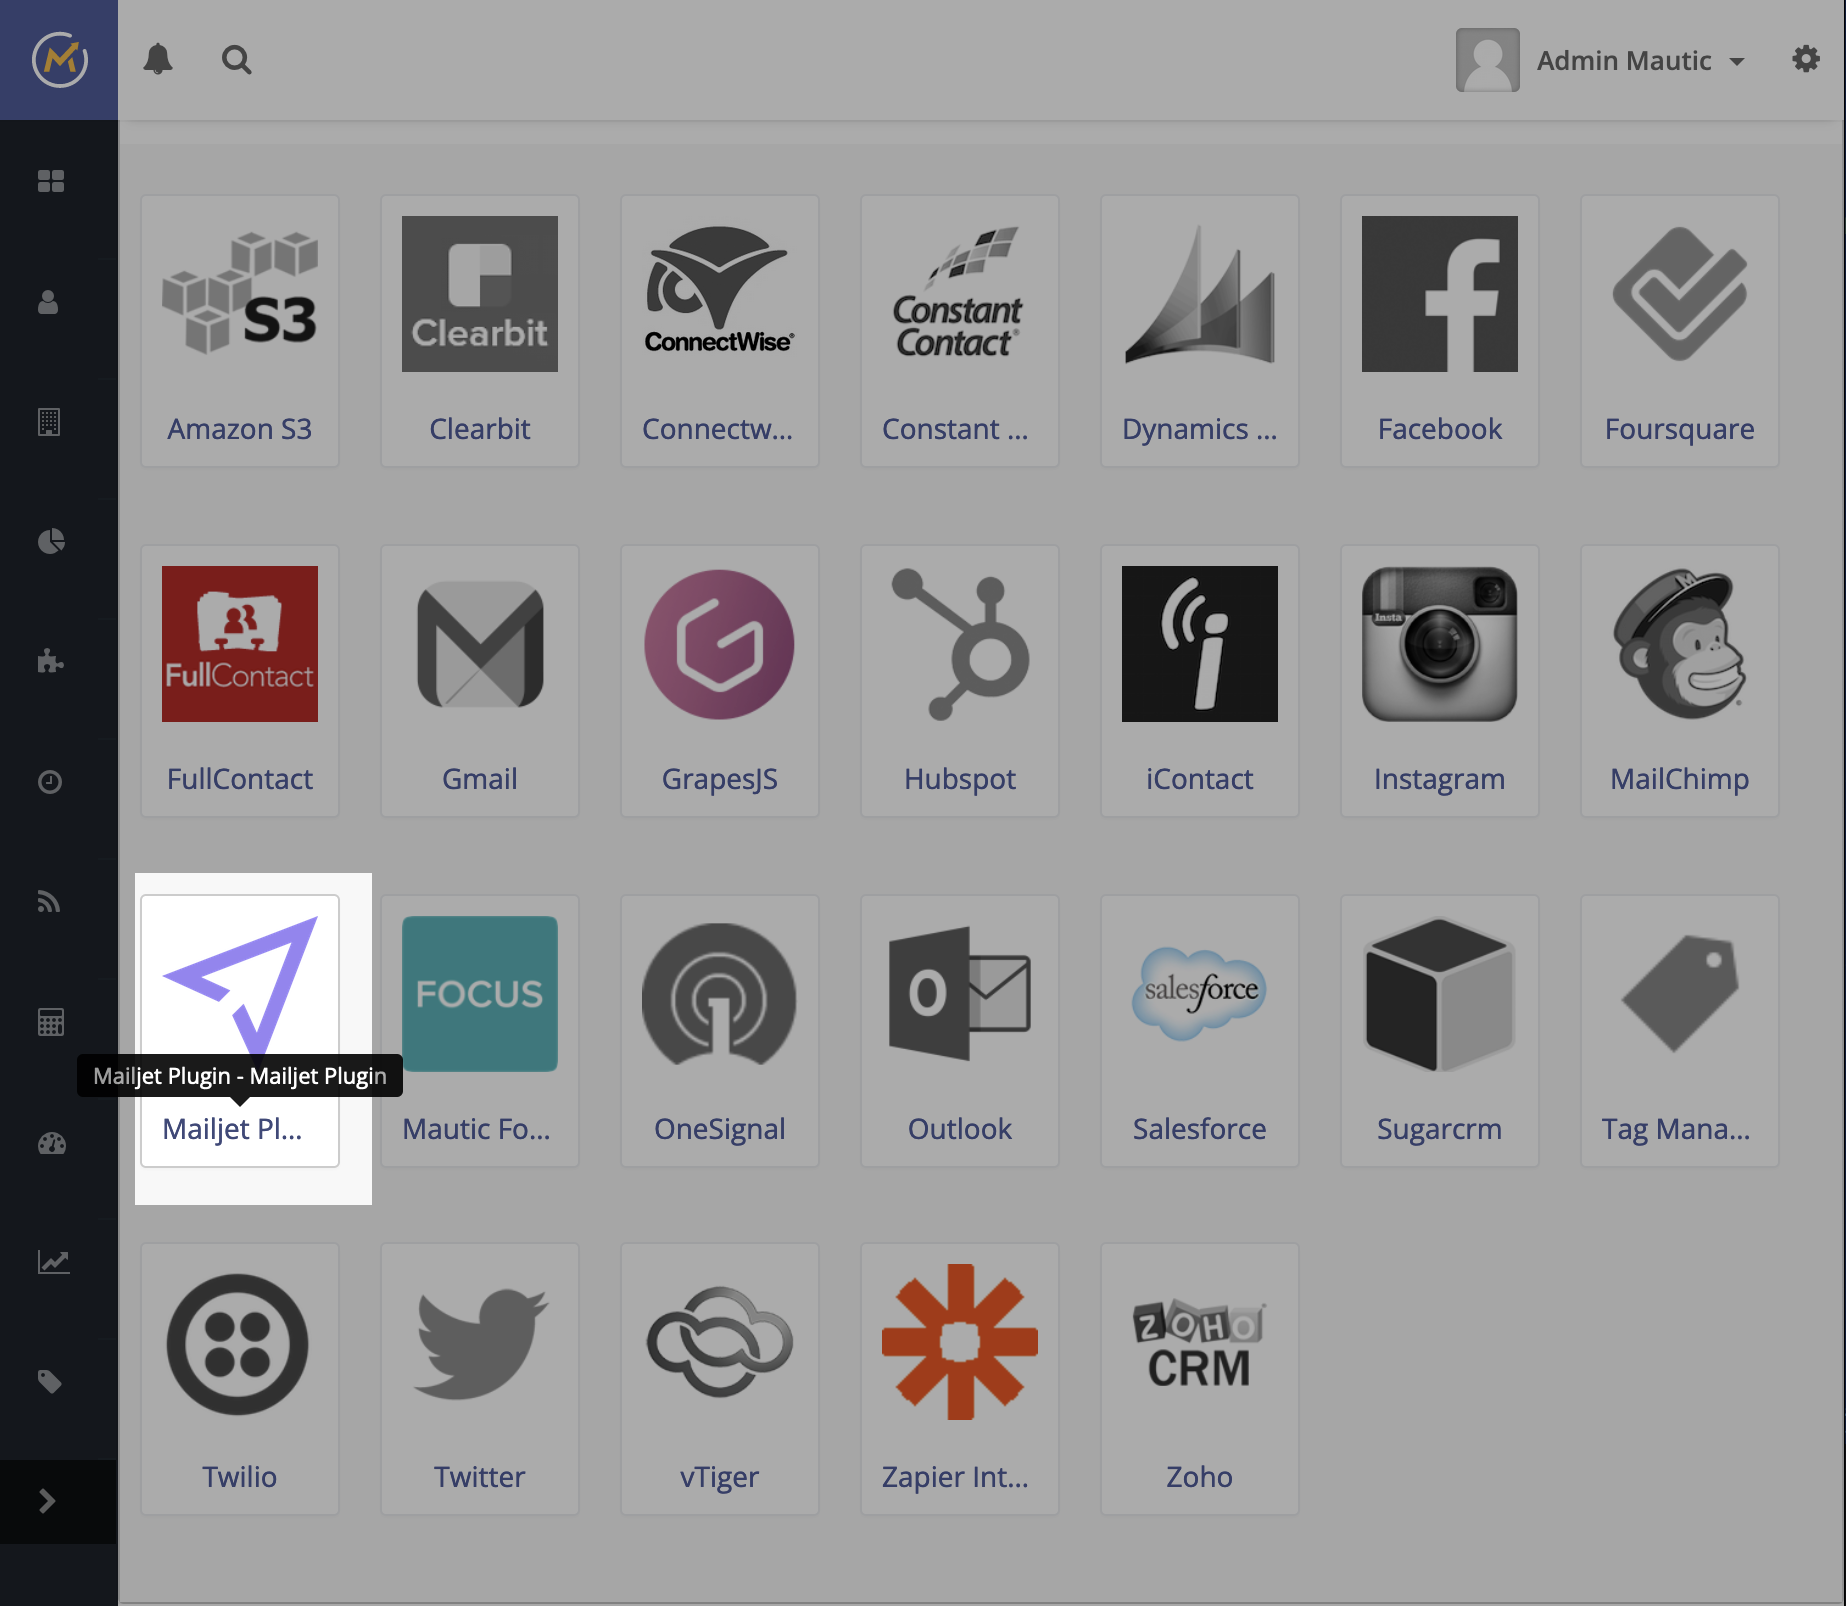Open the Tag Manager tag logo
Viewport: 1846px width, 1606px height.
click(1680, 994)
